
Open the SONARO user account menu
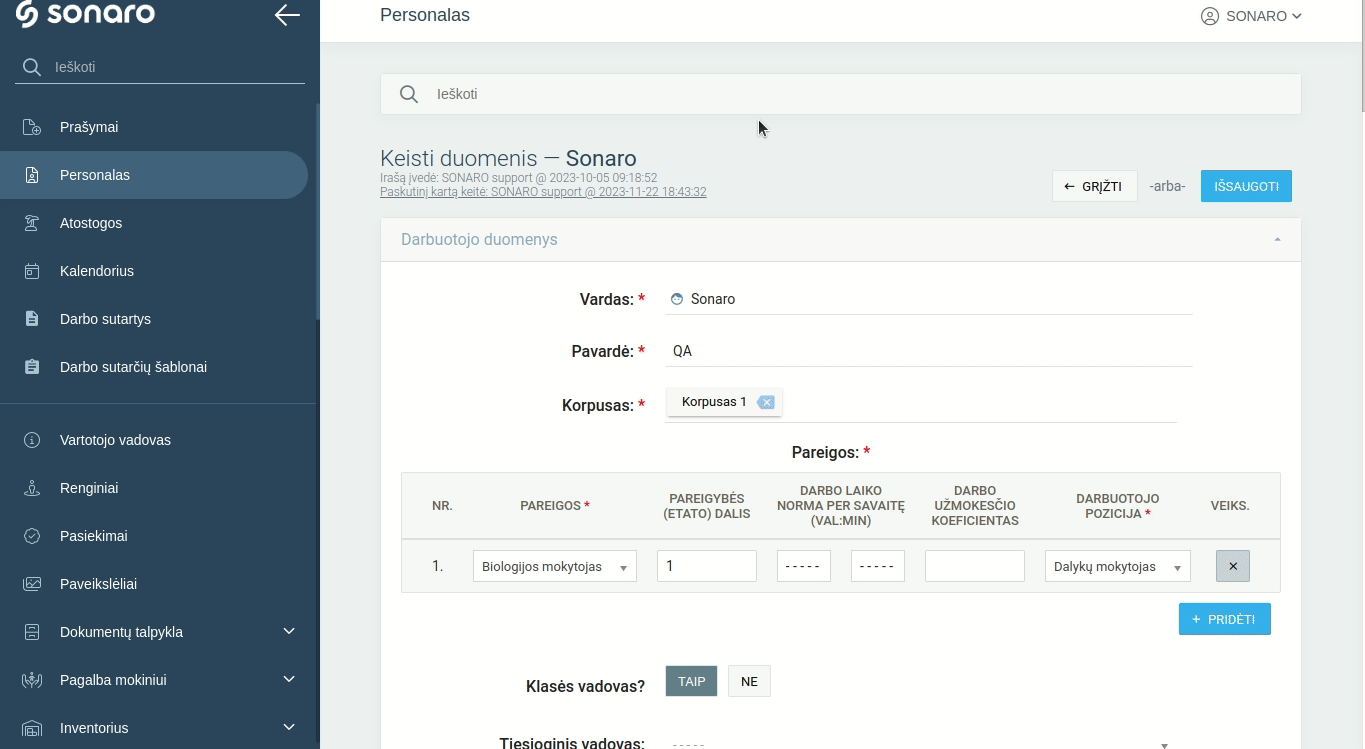point(1251,16)
